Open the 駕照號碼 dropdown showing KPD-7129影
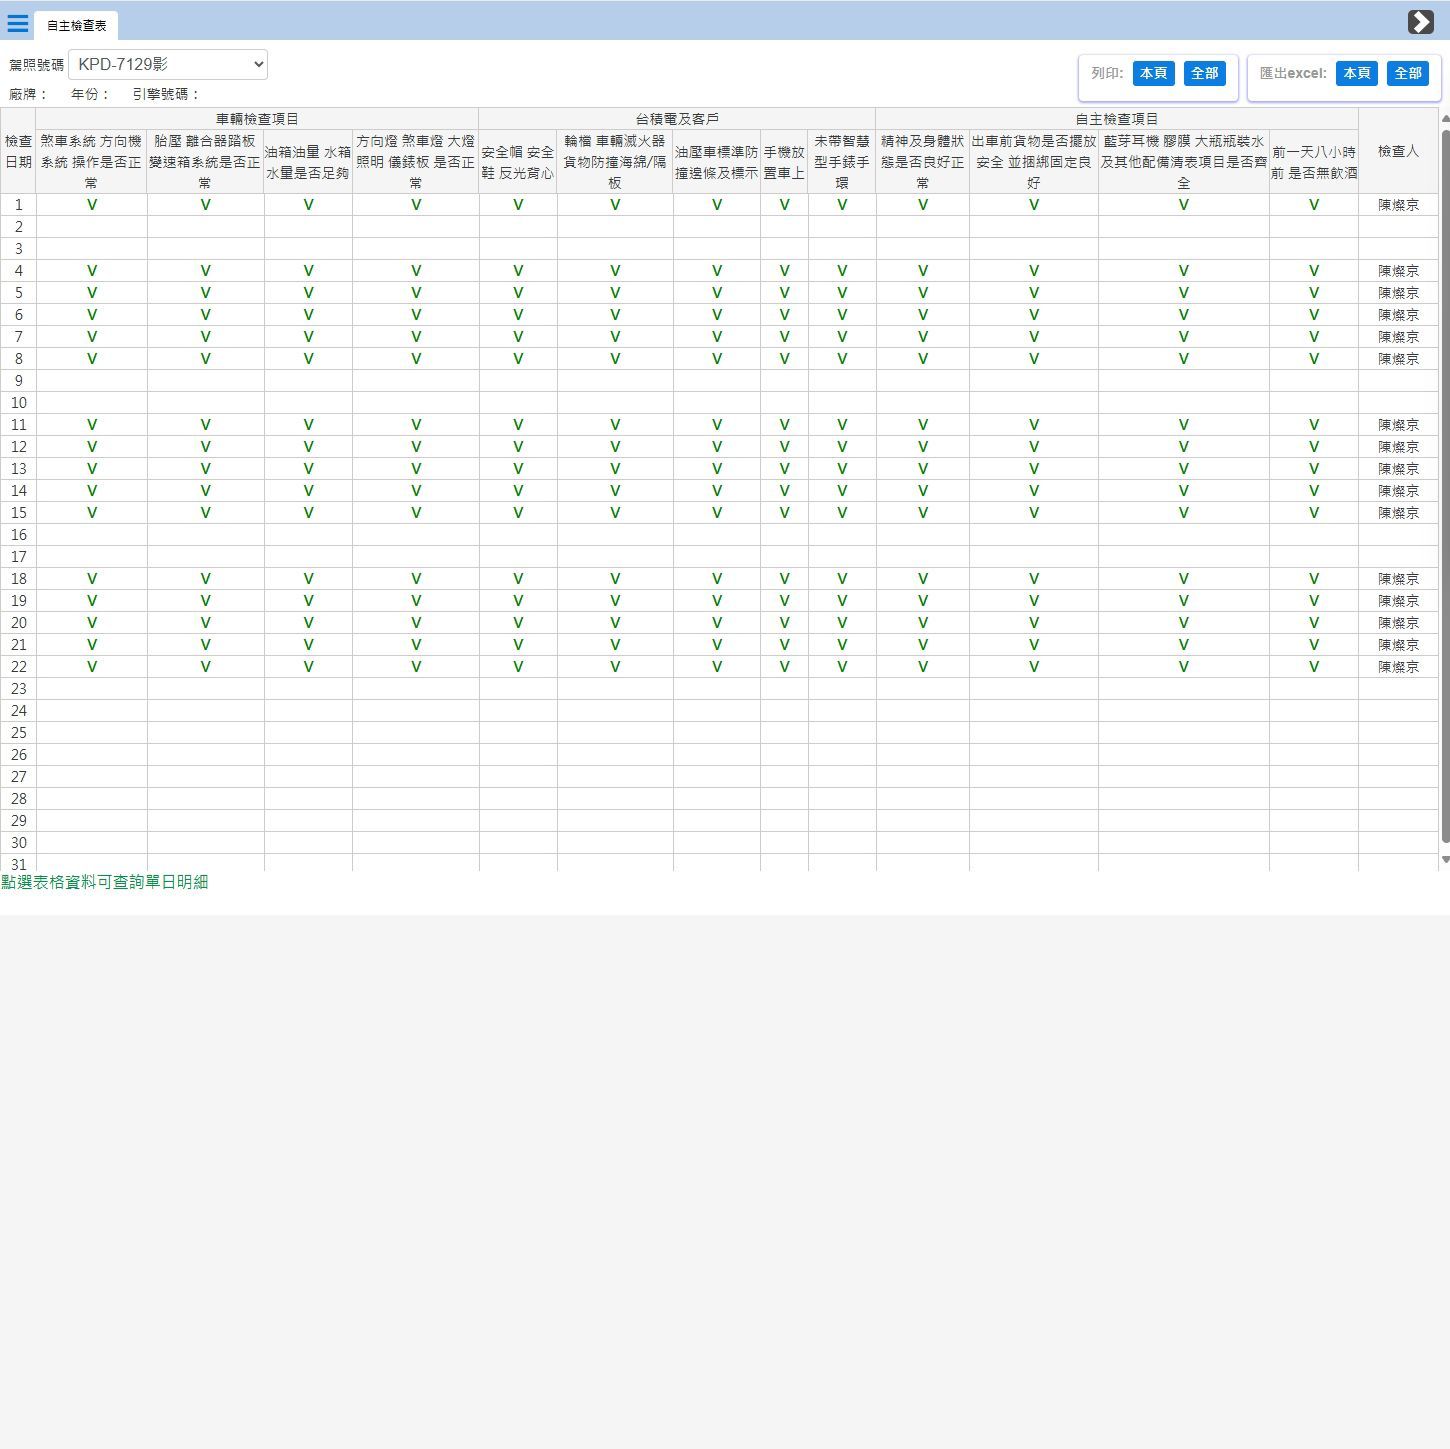1450x1449 pixels. coord(168,65)
